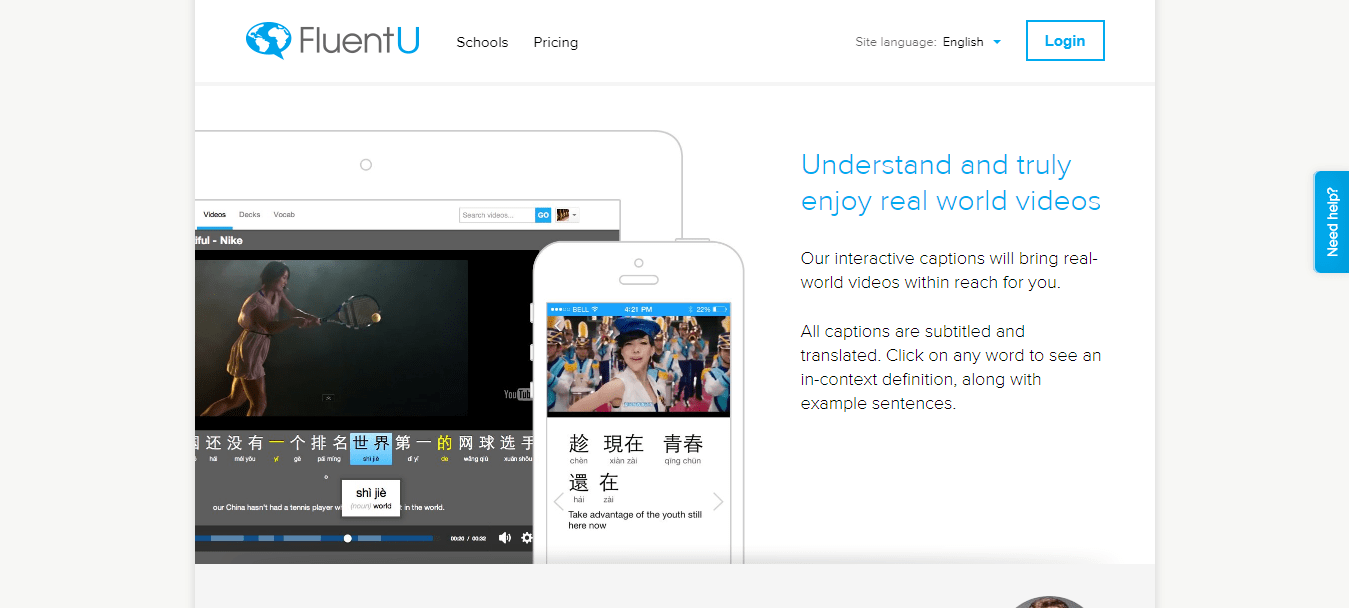
Task: Click the left arrow in phone captions
Action: pyautogui.click(x=558, y=502)
